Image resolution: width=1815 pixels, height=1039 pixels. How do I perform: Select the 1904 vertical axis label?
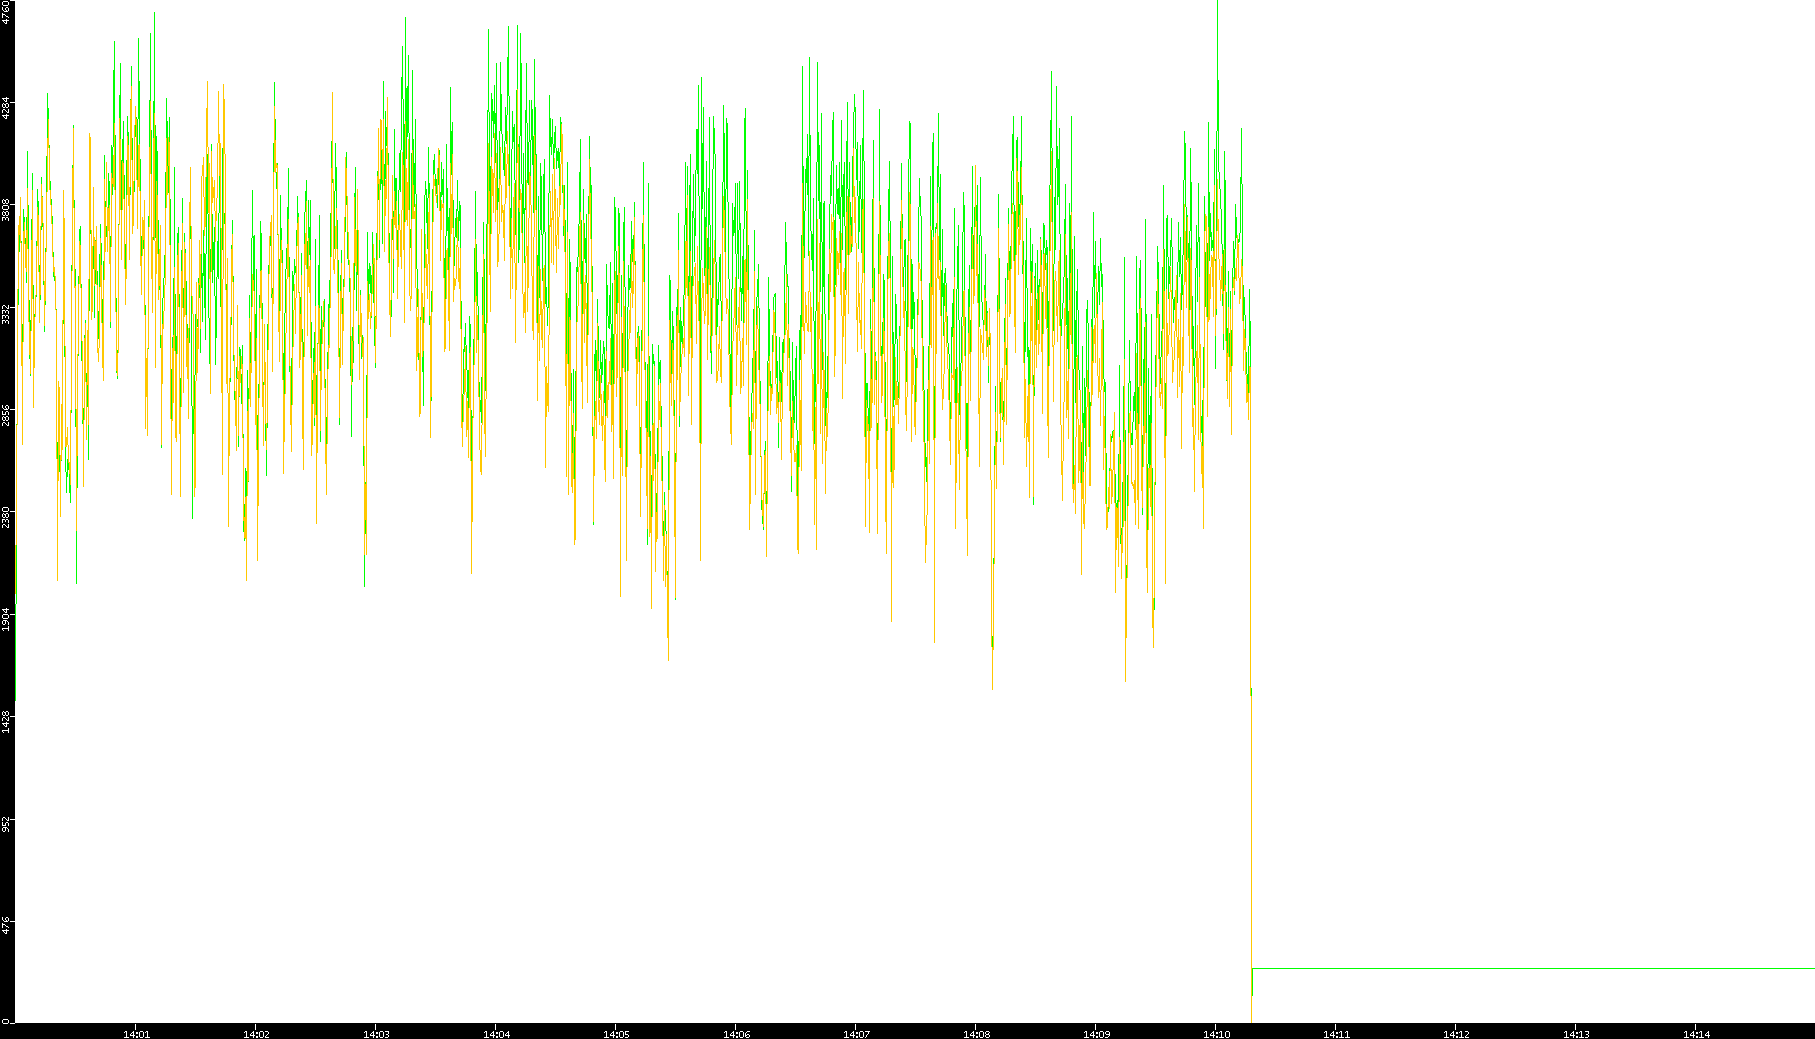(x=7, y=619)
